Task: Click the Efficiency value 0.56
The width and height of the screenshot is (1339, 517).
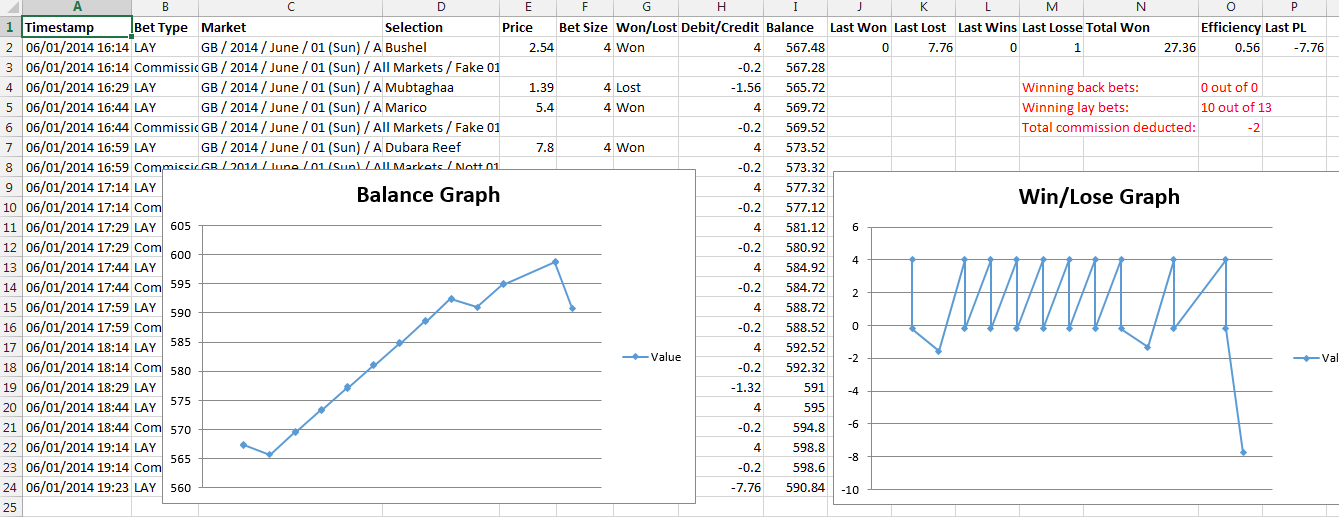Action: 1230,47
